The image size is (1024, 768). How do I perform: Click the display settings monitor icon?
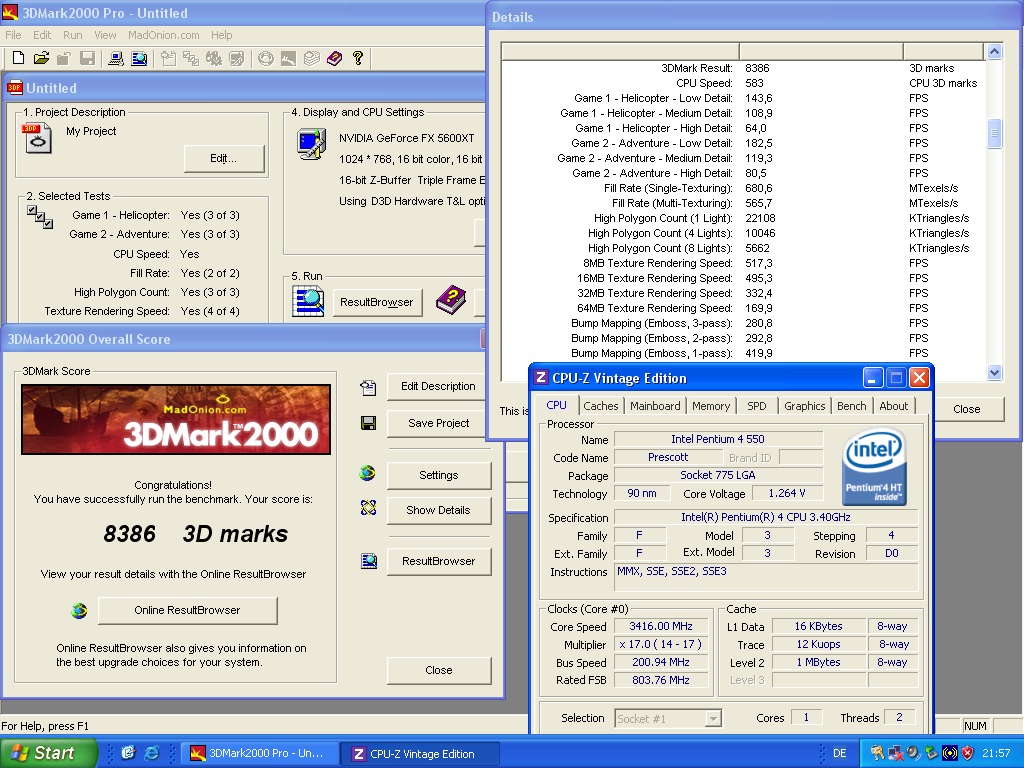(312, 144)
